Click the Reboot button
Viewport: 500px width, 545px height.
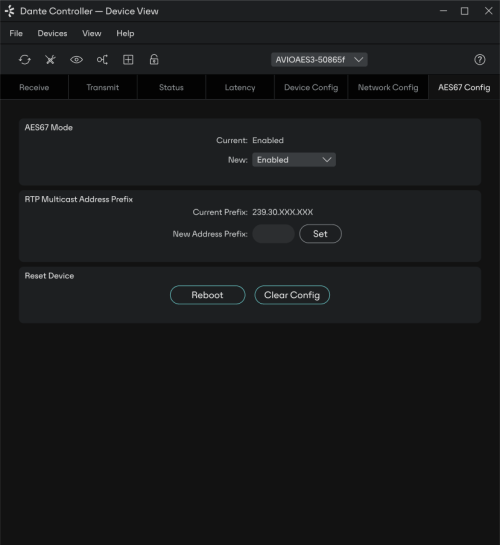pos(207,295)
